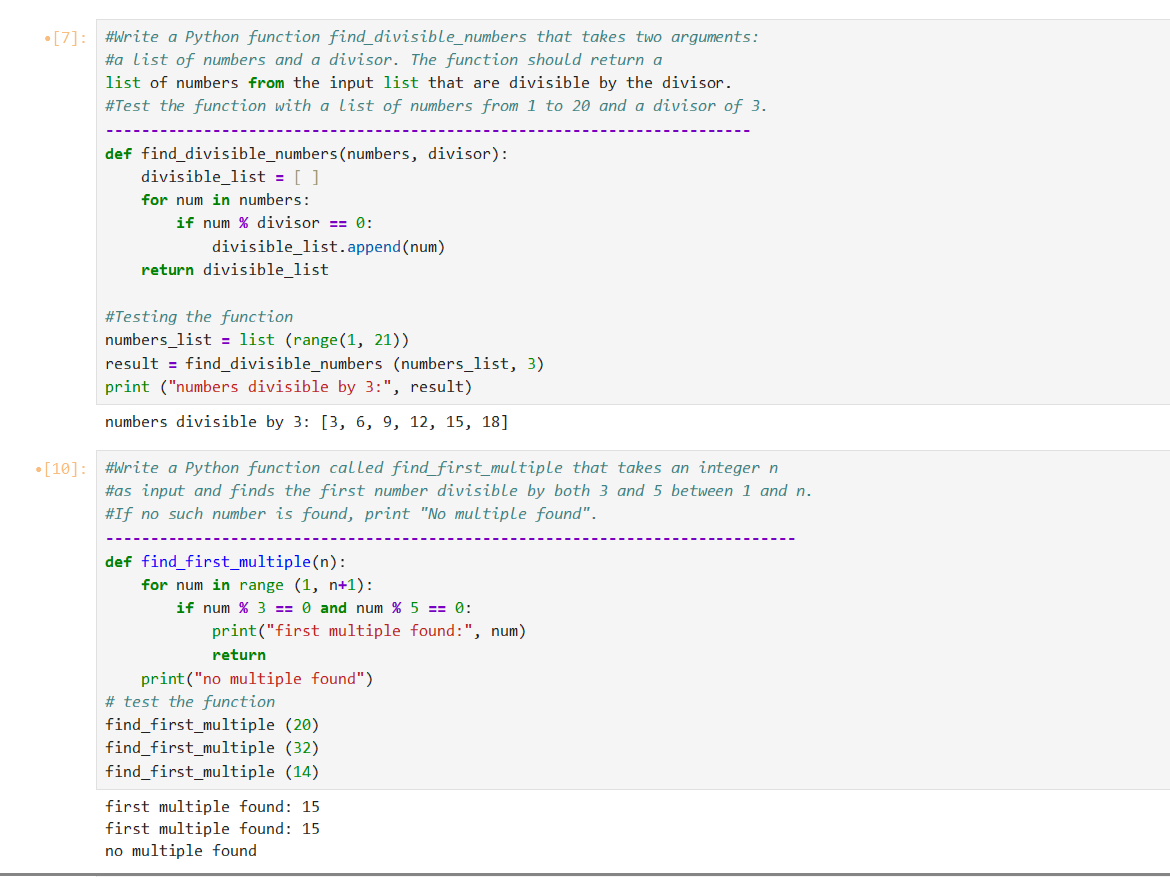Click comment '#Write a Python function called find_first_multiple'
This screenshot has height=877, width=1170.
tap(441, 468)
